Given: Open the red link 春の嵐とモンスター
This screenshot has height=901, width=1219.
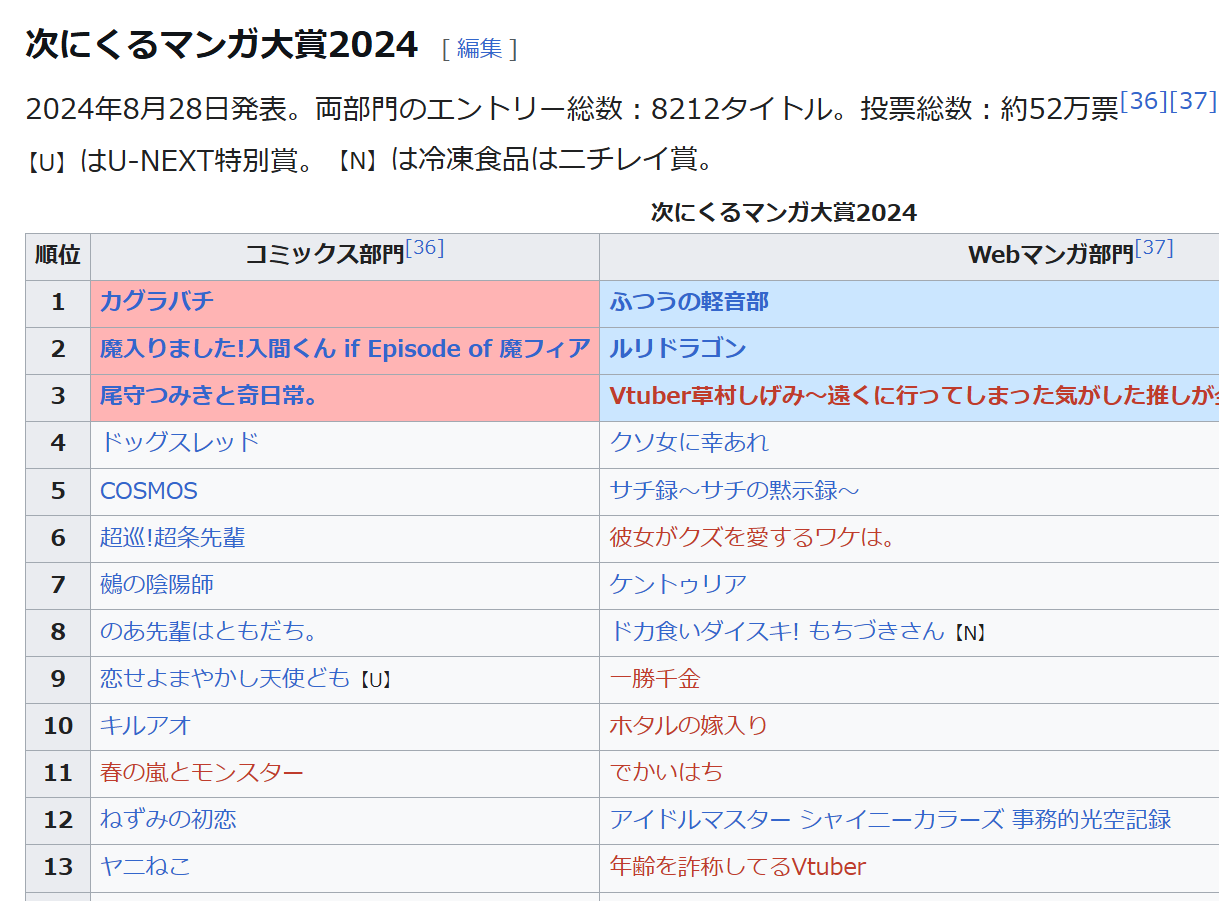Looking at the screenshot, I should click(x=202, y=772).
